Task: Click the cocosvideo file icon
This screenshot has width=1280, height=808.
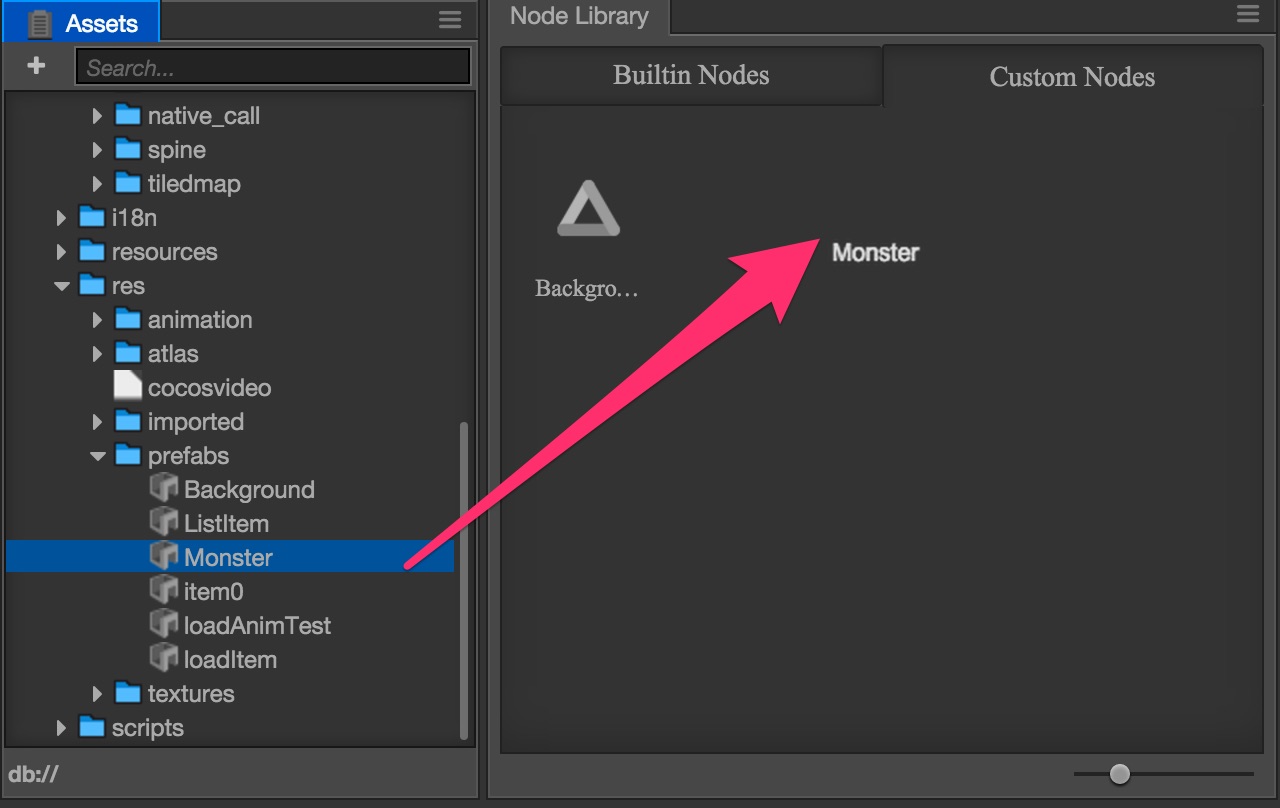Action: pyautogui.click(x=128, y=387)
